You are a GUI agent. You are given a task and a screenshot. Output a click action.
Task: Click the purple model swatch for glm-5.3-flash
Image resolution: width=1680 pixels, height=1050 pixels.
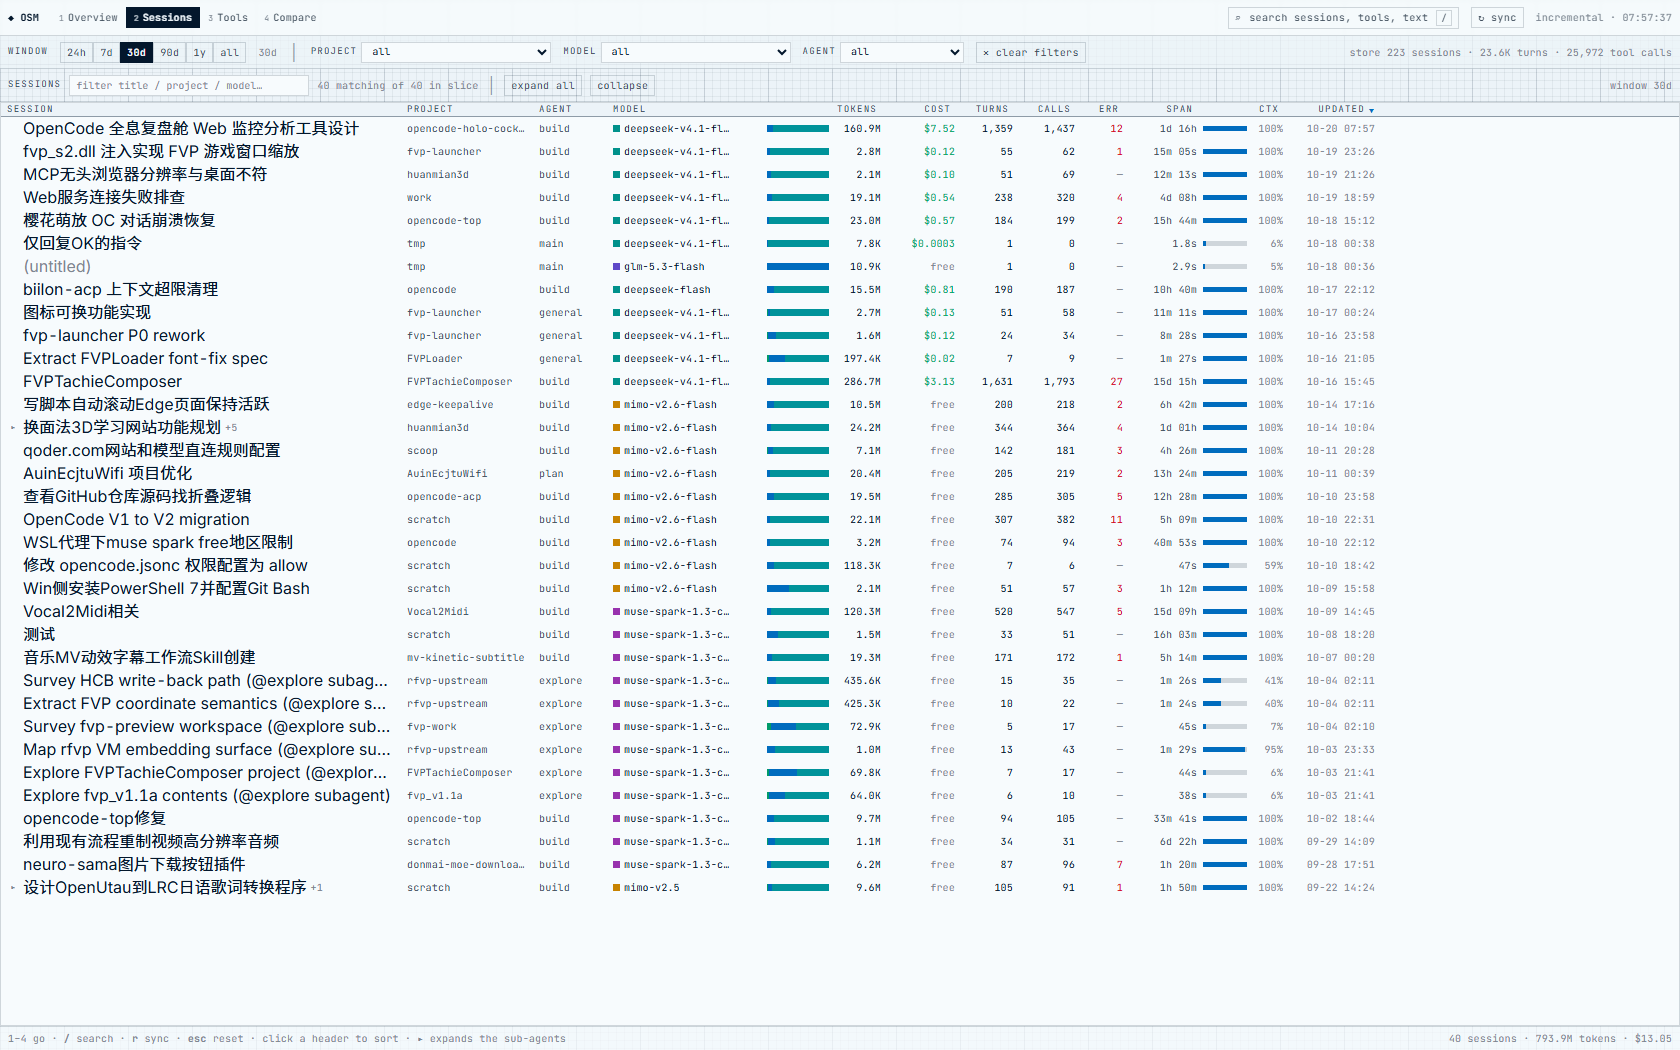pos(616,266)
